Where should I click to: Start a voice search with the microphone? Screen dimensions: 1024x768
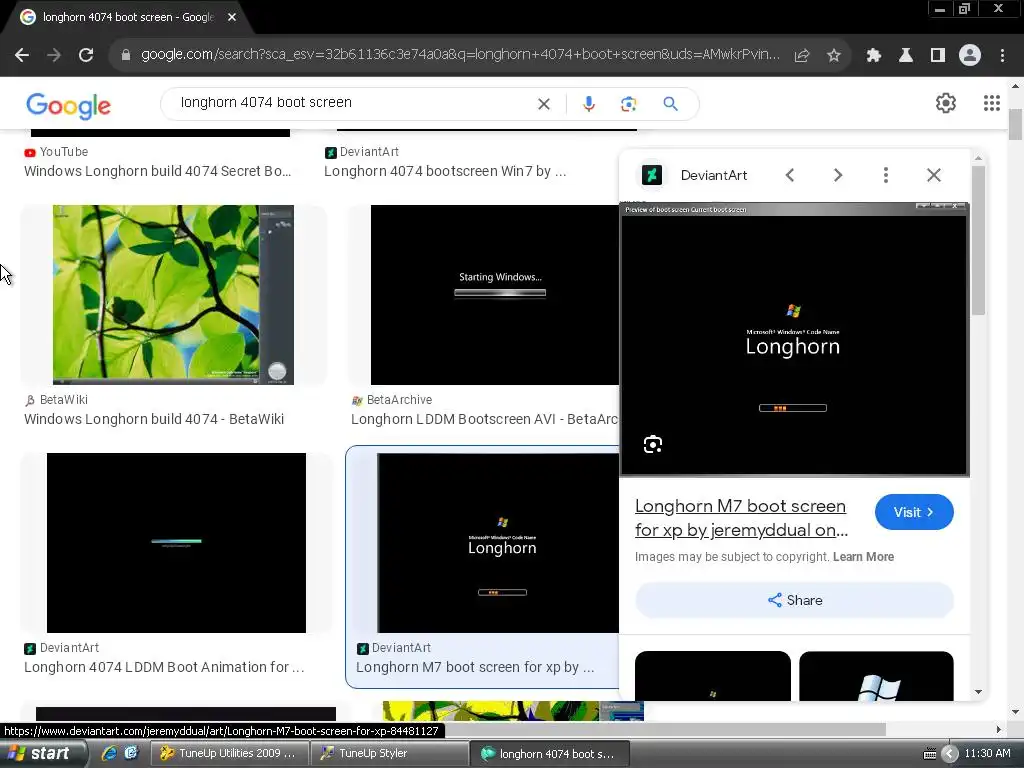coord(588,104)
